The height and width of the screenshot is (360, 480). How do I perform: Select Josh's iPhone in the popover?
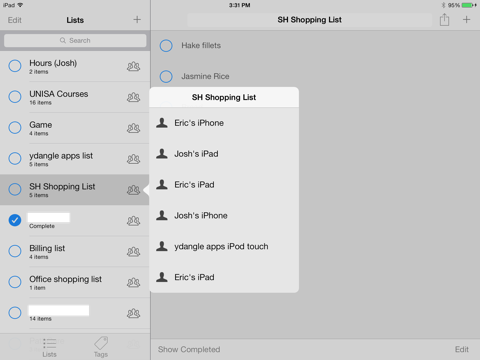pyautogui.click(x=224, y=215)
